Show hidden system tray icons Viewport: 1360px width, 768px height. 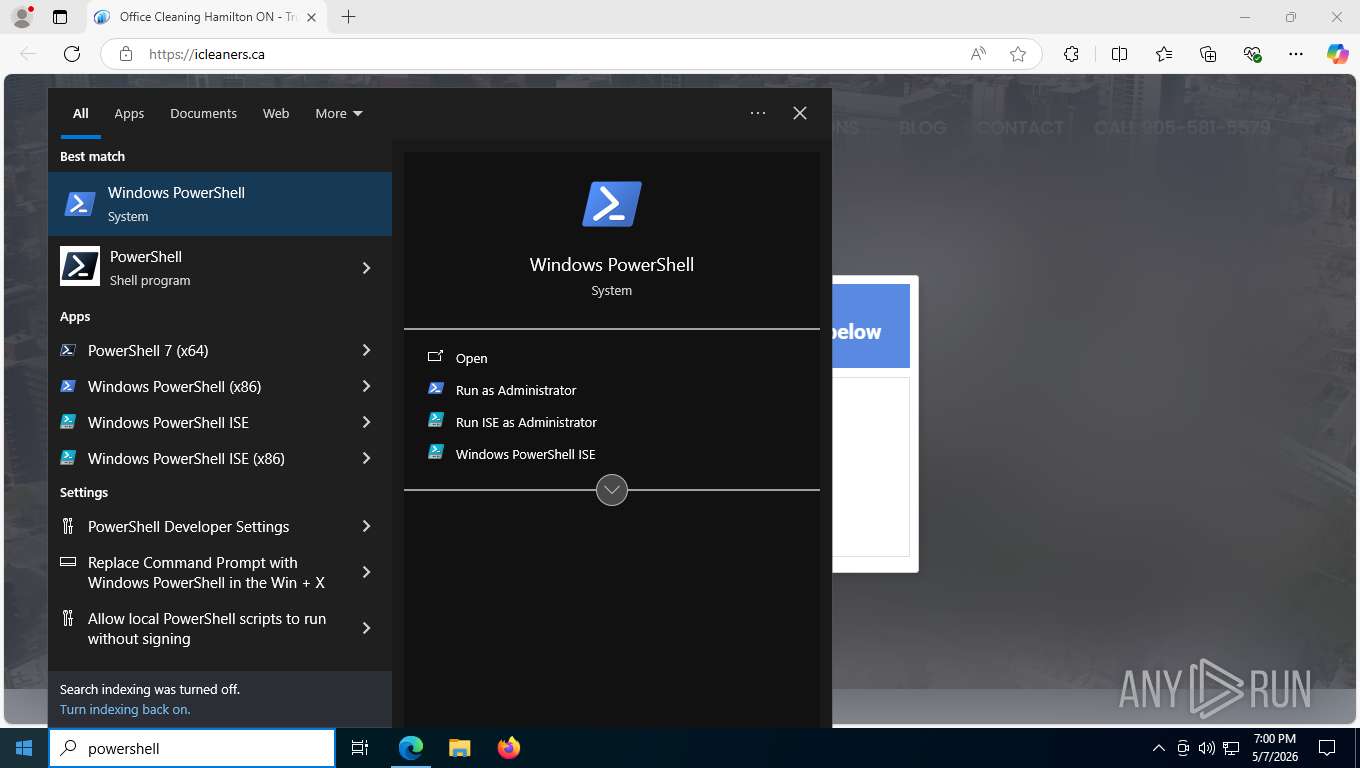point(1159,748)
